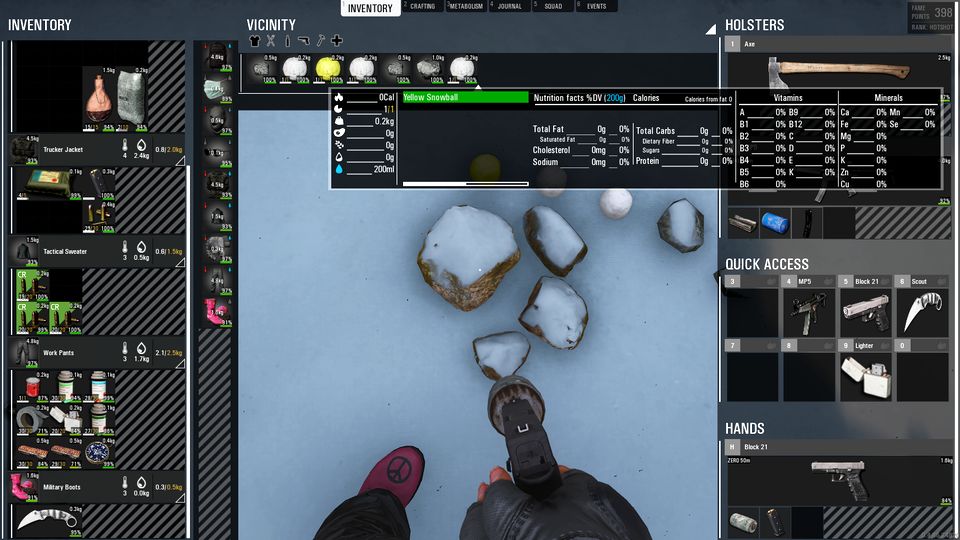
Task: Click the 'QUICK ACCESS' panel heading
Action: click(767, 264)
